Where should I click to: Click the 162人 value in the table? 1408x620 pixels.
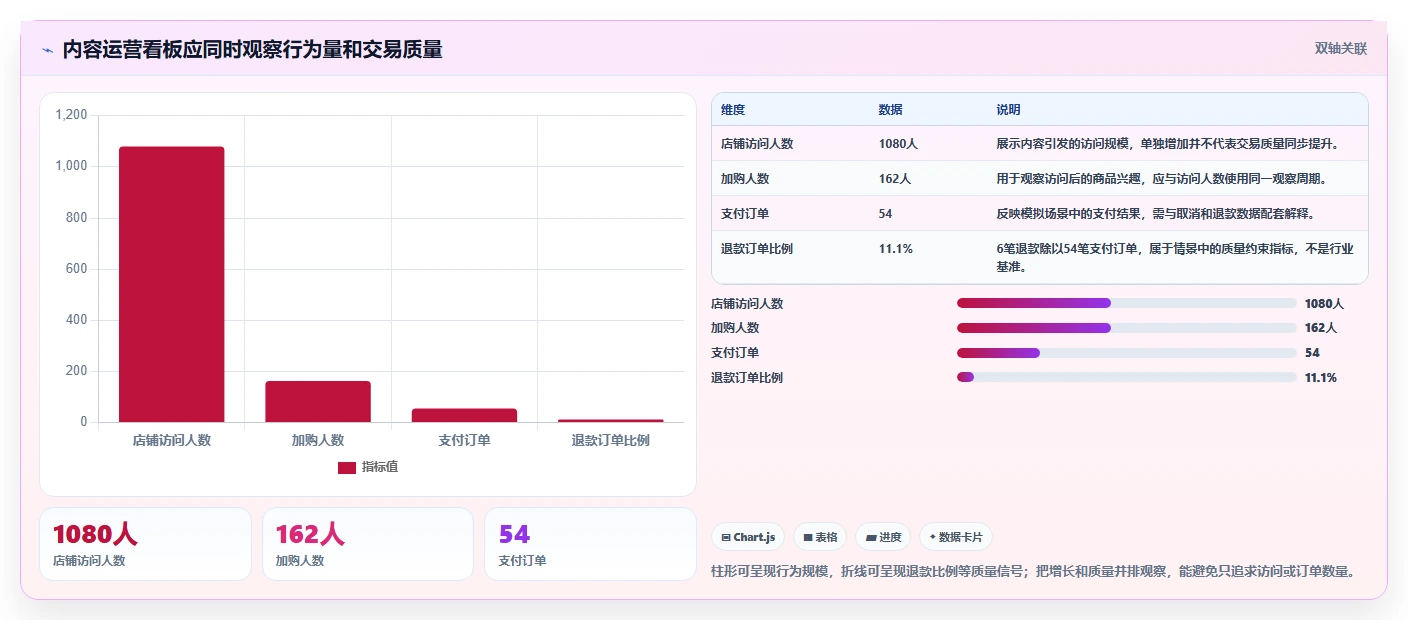[x=895, y=179]
